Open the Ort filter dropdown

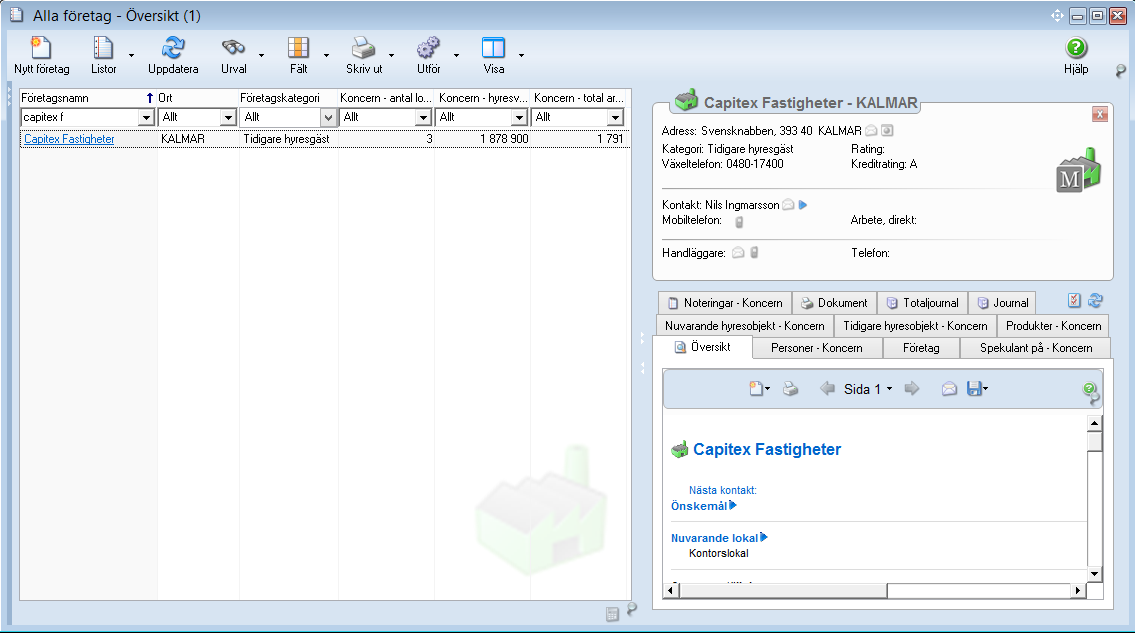[x=229, y=117]
